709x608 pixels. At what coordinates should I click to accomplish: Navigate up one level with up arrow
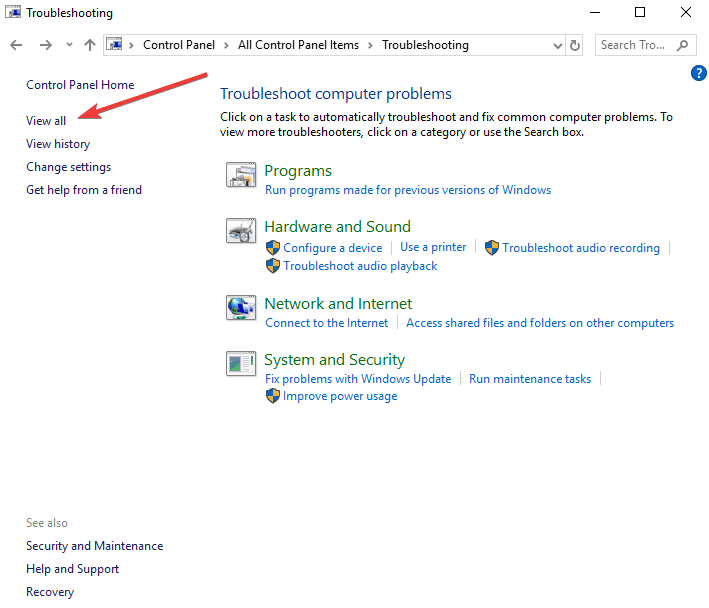pyautogui.click(x=90, y=45)
